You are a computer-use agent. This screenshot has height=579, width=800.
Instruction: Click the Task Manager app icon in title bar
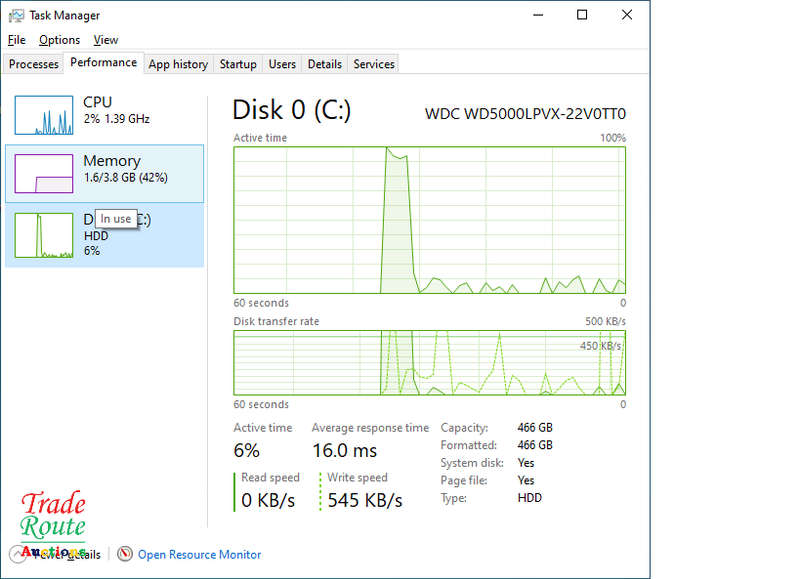[x=16, y=15]
